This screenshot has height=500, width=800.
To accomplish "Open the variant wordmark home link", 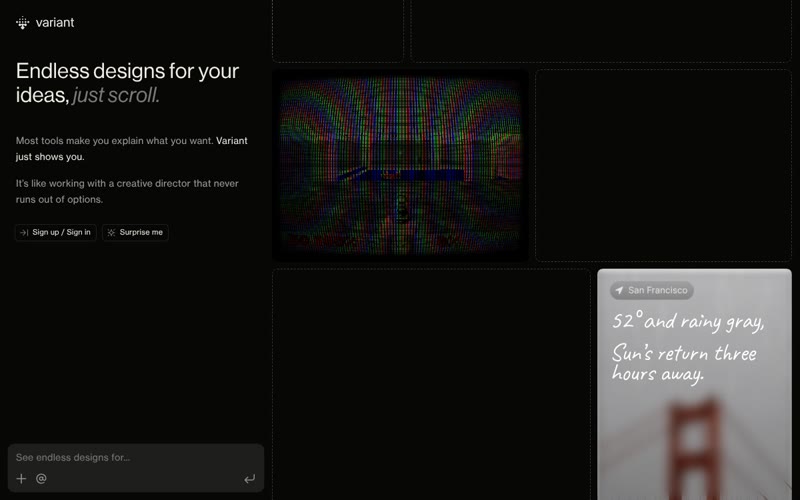I will click(x=55, y=22).
